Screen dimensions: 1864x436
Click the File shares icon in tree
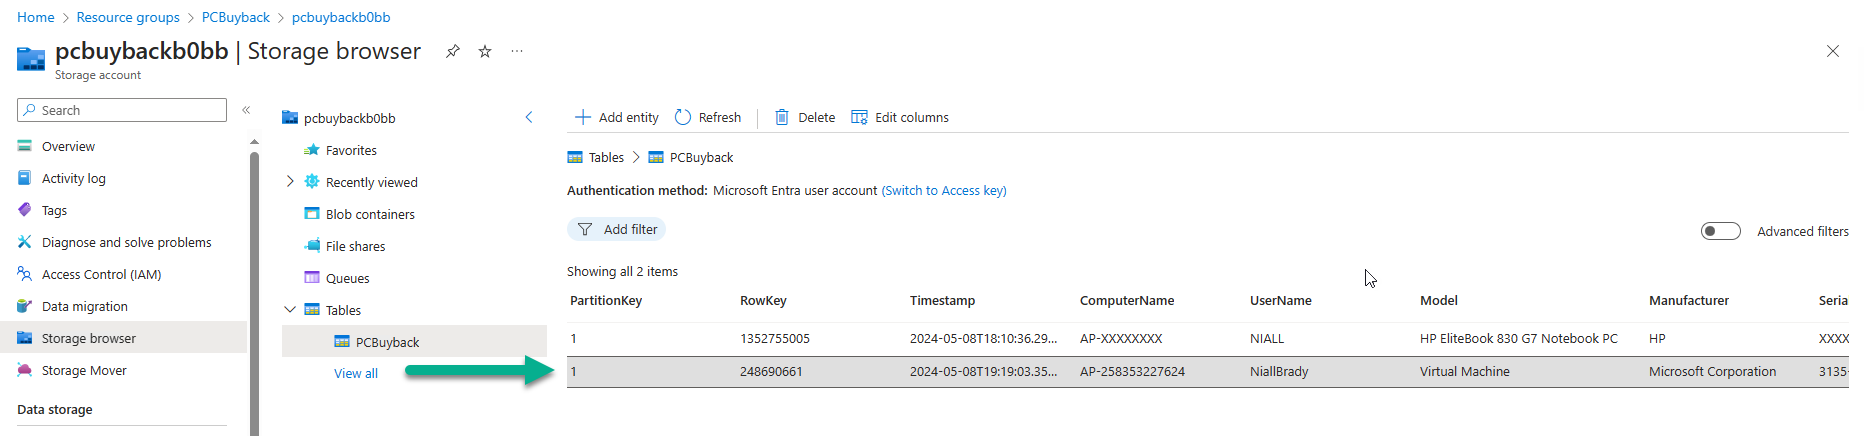[312, 246]
